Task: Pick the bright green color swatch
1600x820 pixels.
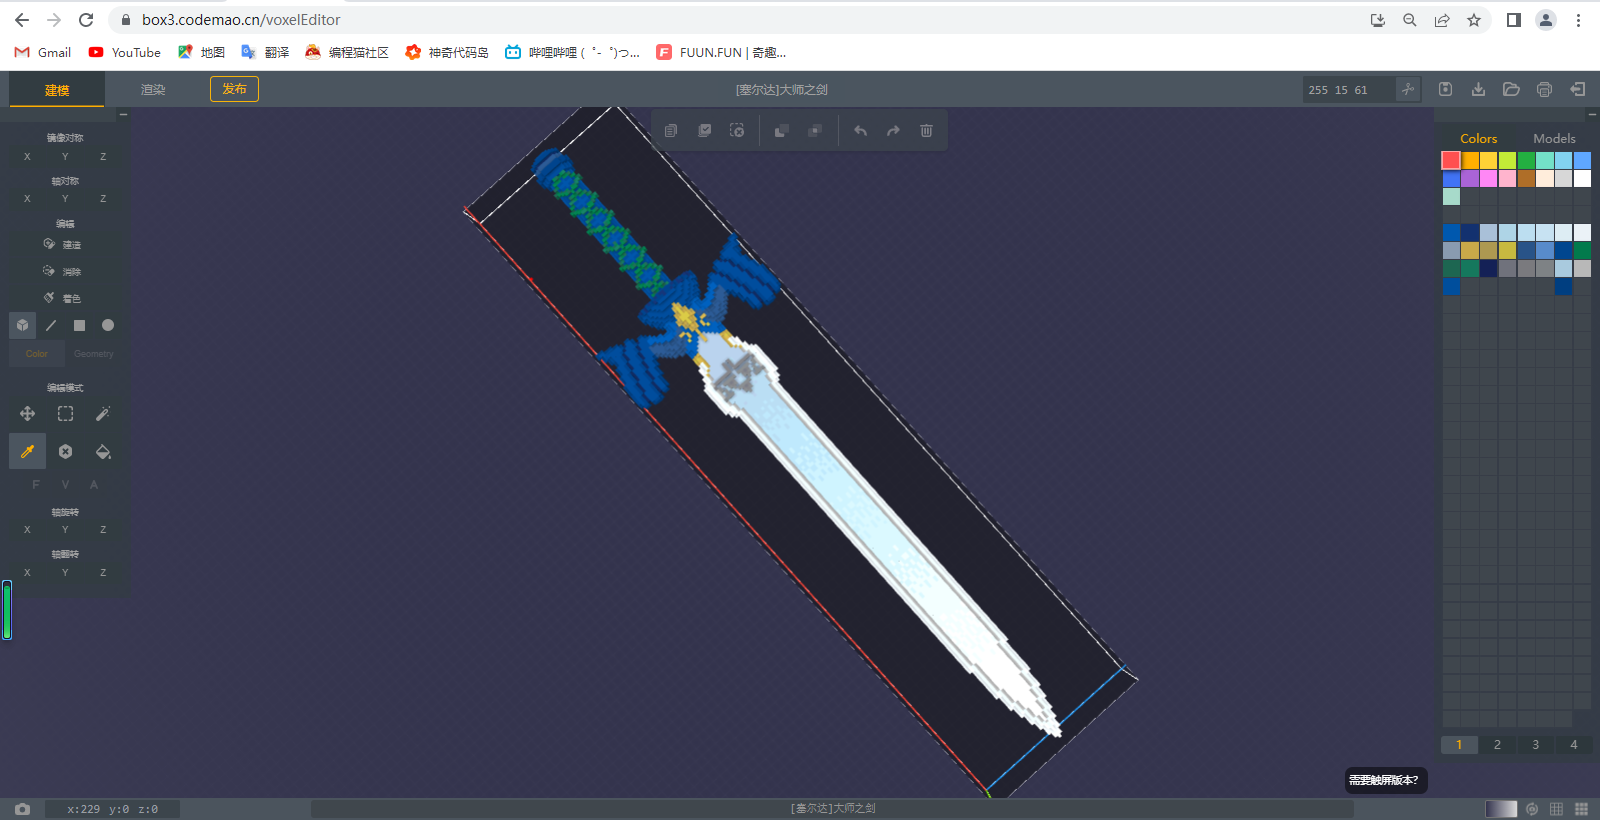Action: pyautogui.click(x=1526, y=160)
